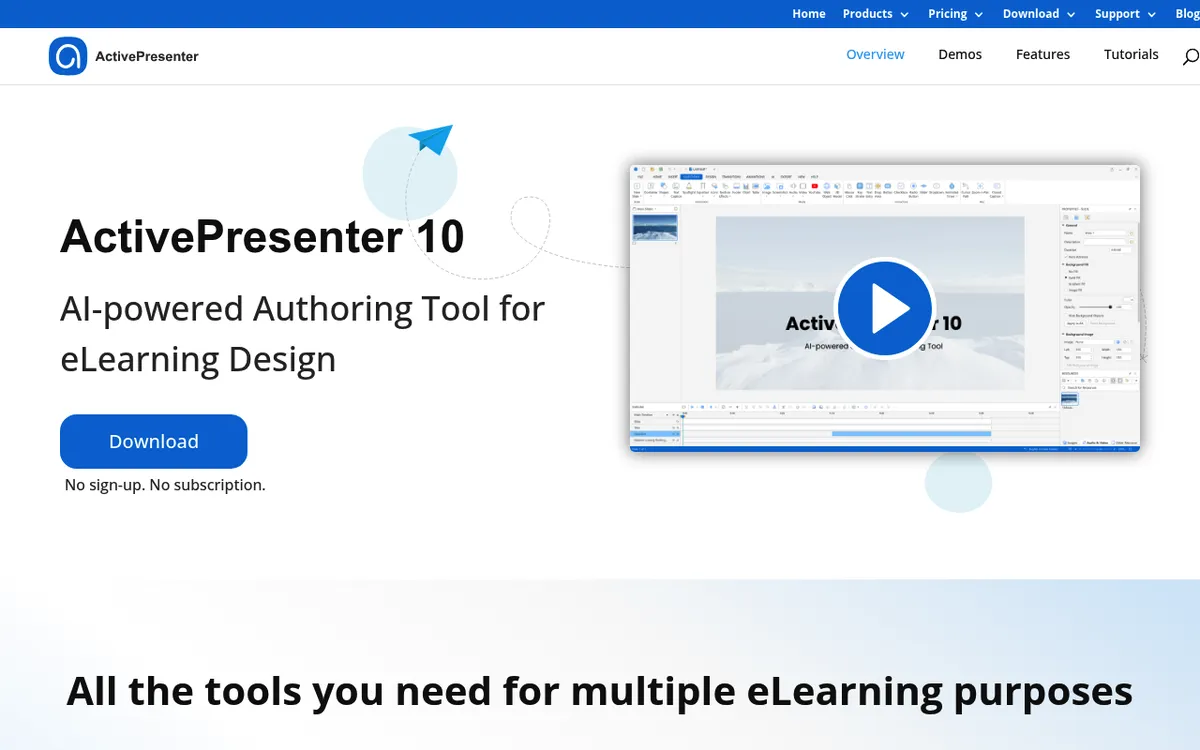The height and width of the screenshot is (750, 1200).
Task: Select the Overview tab
Action: point(875,55)
